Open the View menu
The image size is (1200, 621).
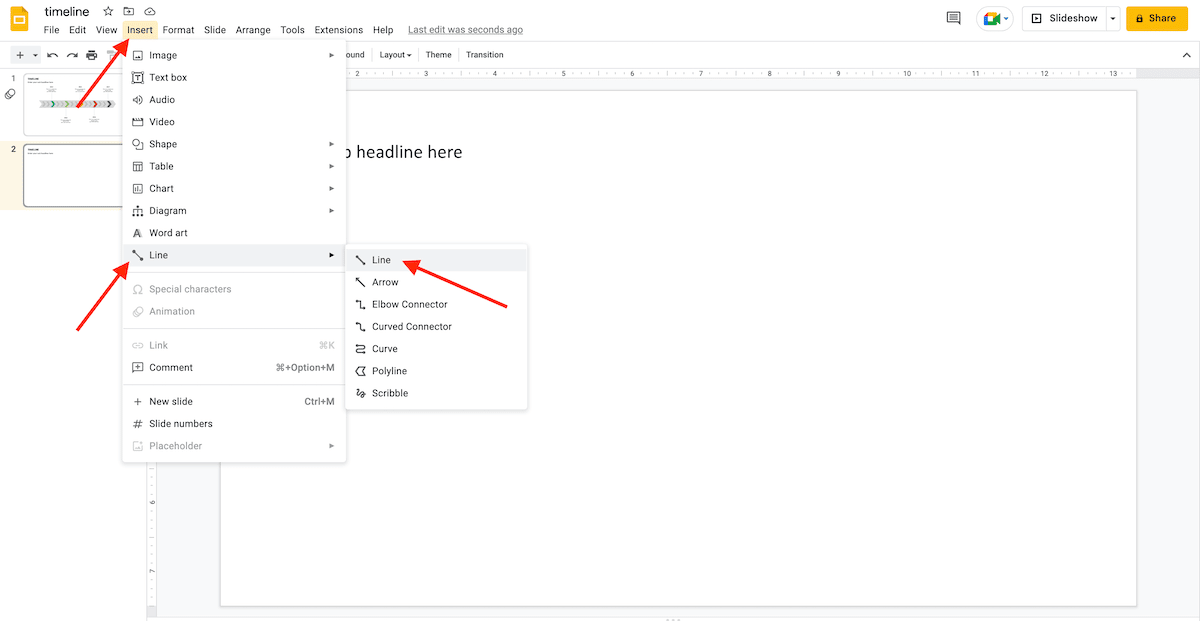coord(107,30)
